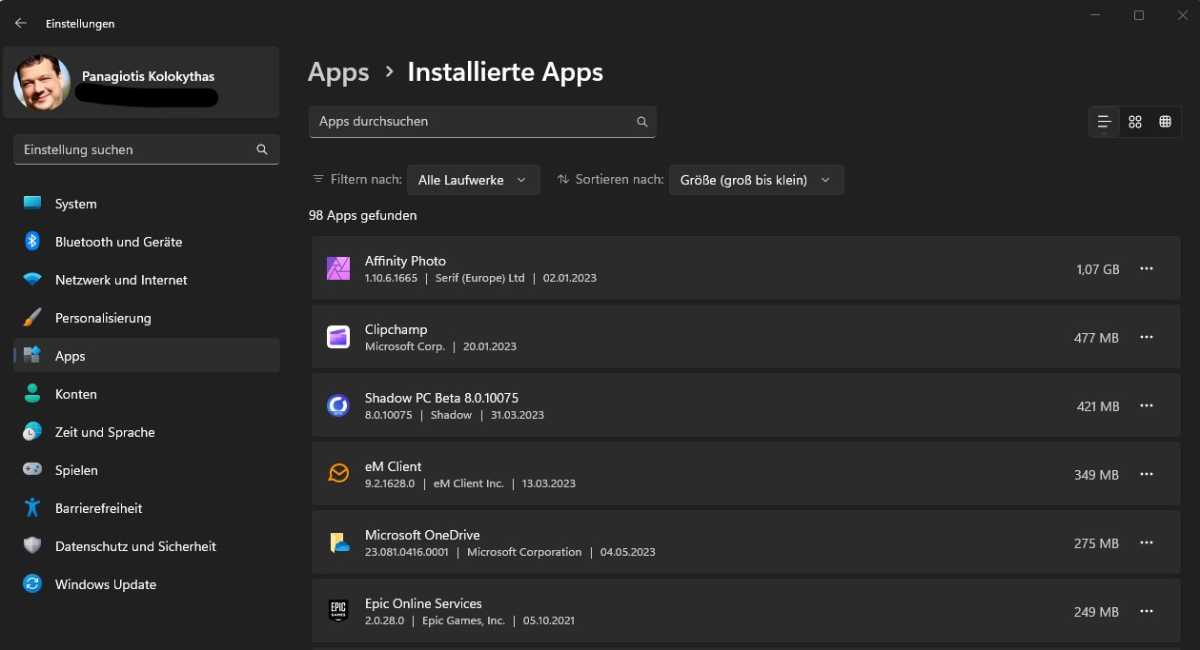This screenshot has height=650, width=1200.
Task: Open the three-dot menu for Clipchamp
Action: [x=1147, y=337]
